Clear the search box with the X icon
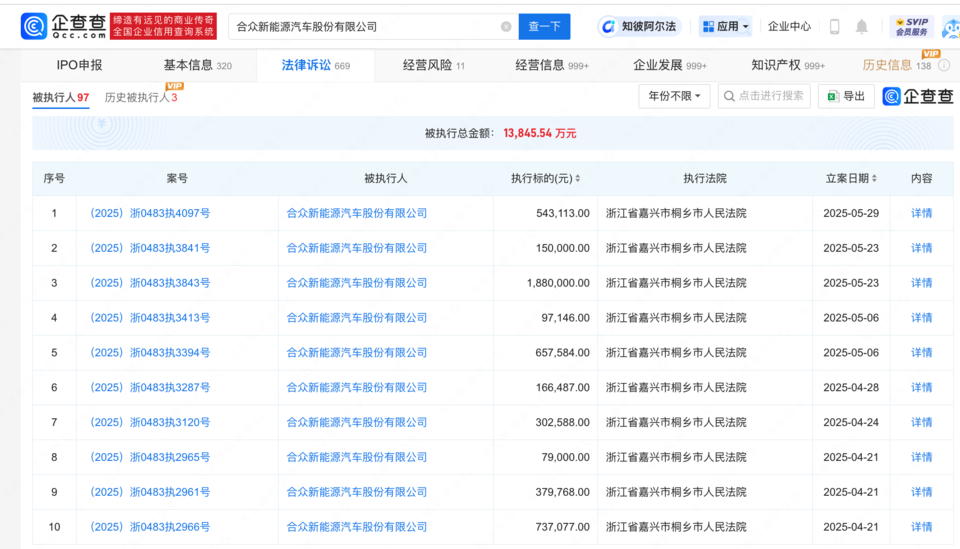This screenshot has height=549, width=960. [x=506, y=26]
